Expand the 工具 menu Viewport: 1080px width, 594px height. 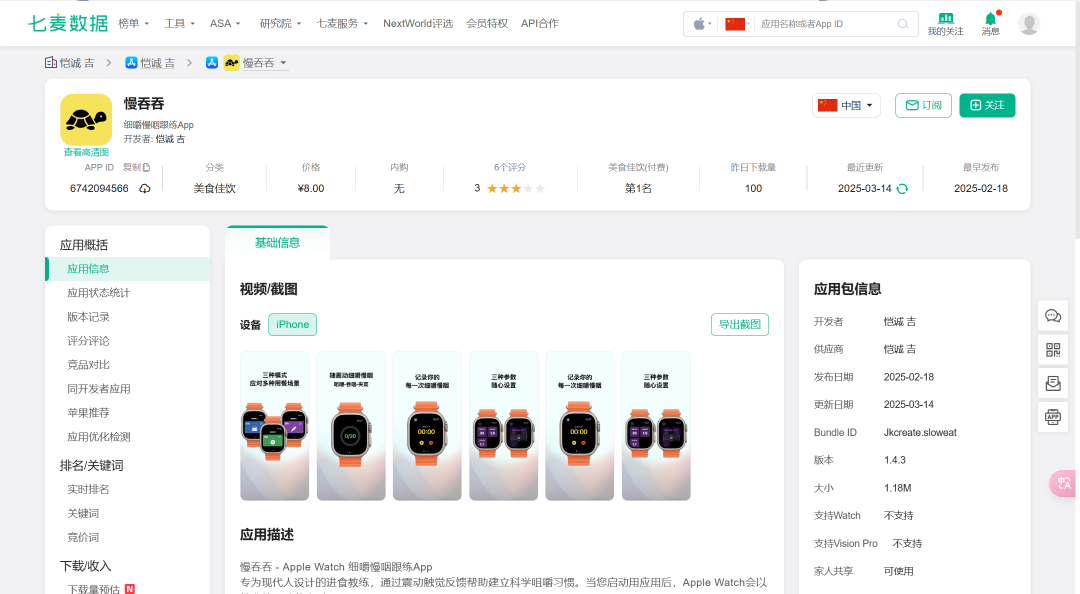(x=179, y=23)
